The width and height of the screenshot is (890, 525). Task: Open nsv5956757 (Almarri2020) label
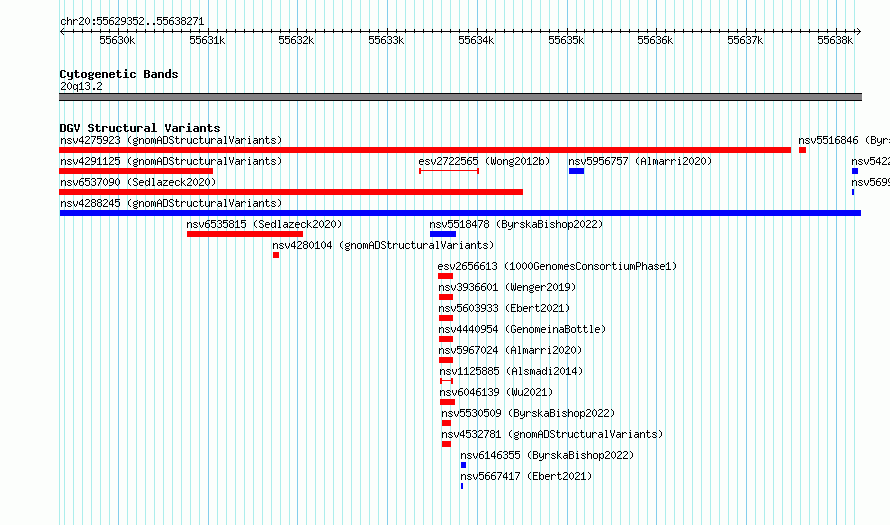coord(640,161)
